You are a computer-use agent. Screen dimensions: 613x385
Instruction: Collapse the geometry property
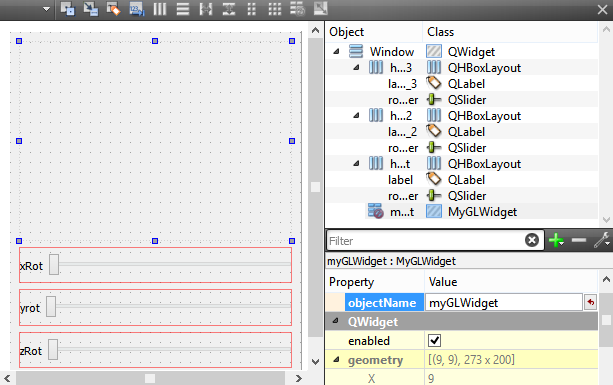[x=336, y=360]
